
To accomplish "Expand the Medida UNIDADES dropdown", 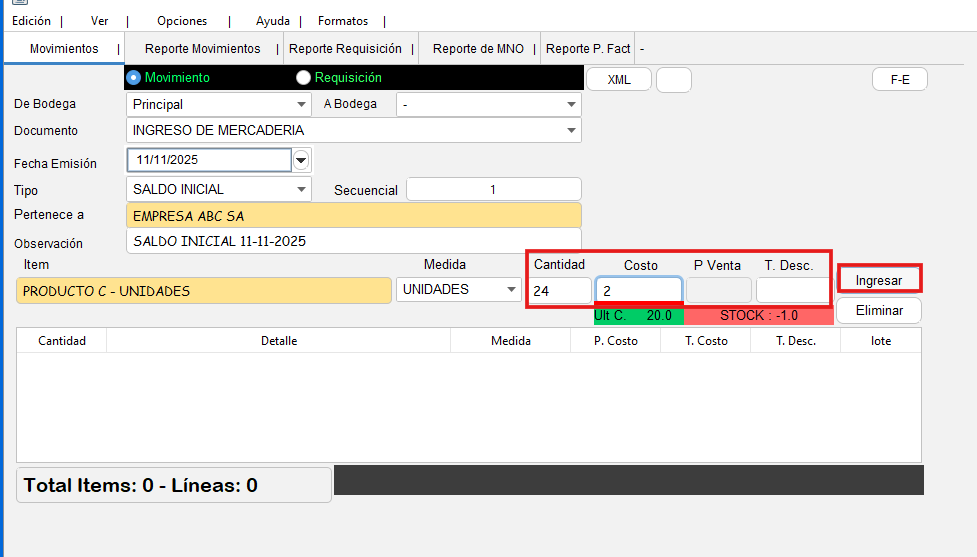I will pyautogui.click(x=511, y=290).
